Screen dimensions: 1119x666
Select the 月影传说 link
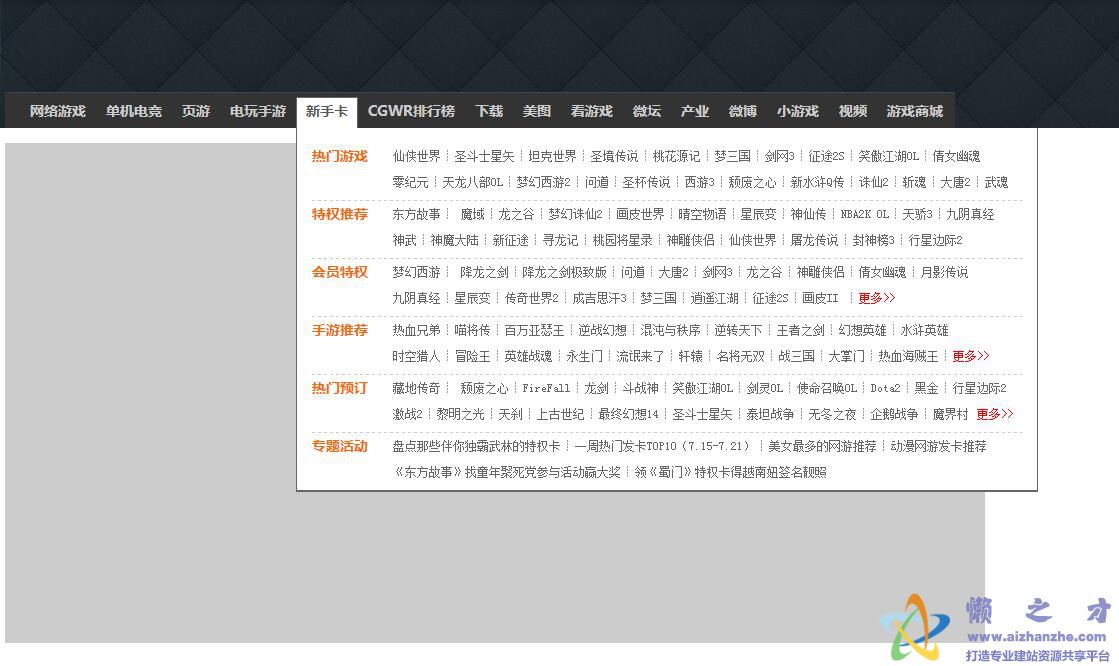(x=945, y=272)
